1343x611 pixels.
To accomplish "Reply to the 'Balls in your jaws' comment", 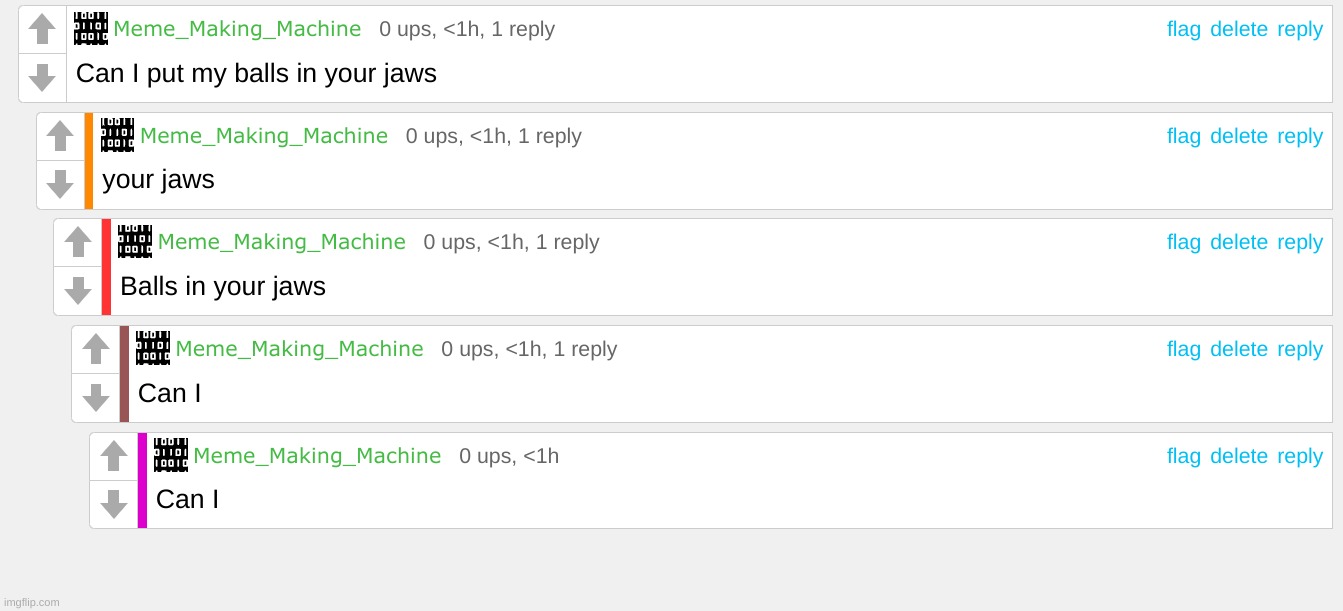I will [1299, 242].
